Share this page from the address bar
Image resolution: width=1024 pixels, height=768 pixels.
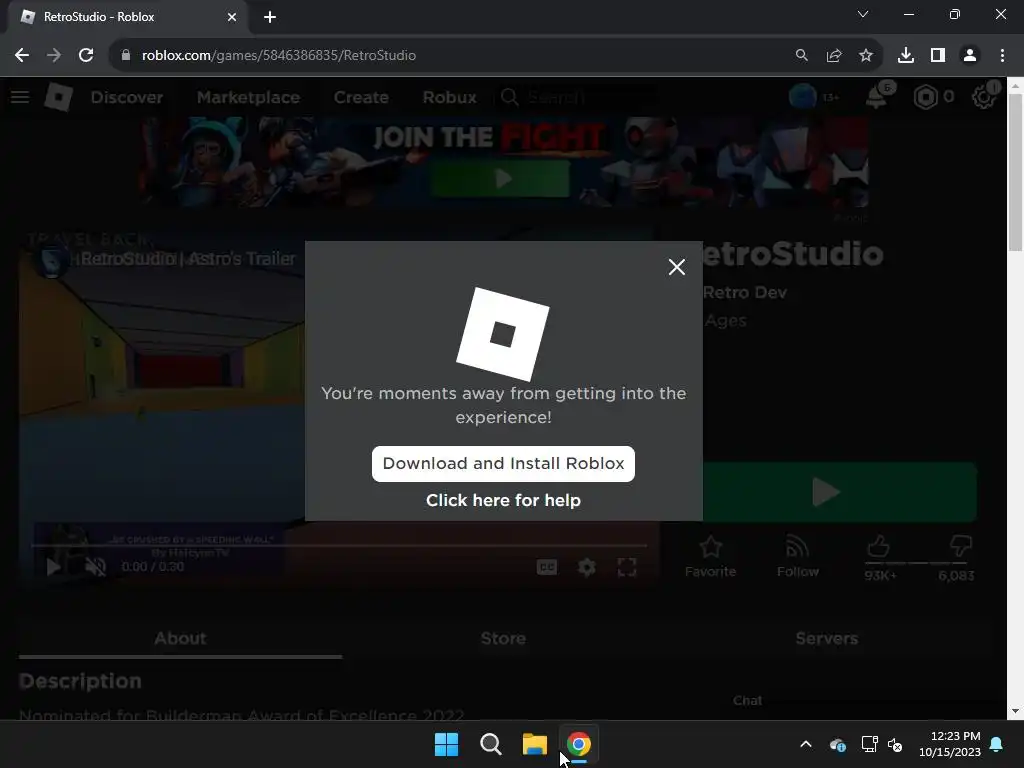(x=834, y=56)
